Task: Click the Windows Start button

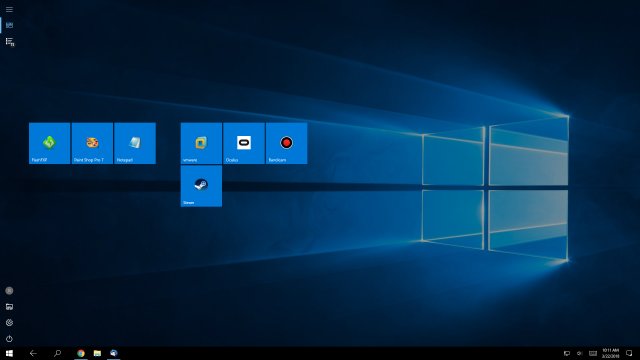Action: click(x=9, y=353)
